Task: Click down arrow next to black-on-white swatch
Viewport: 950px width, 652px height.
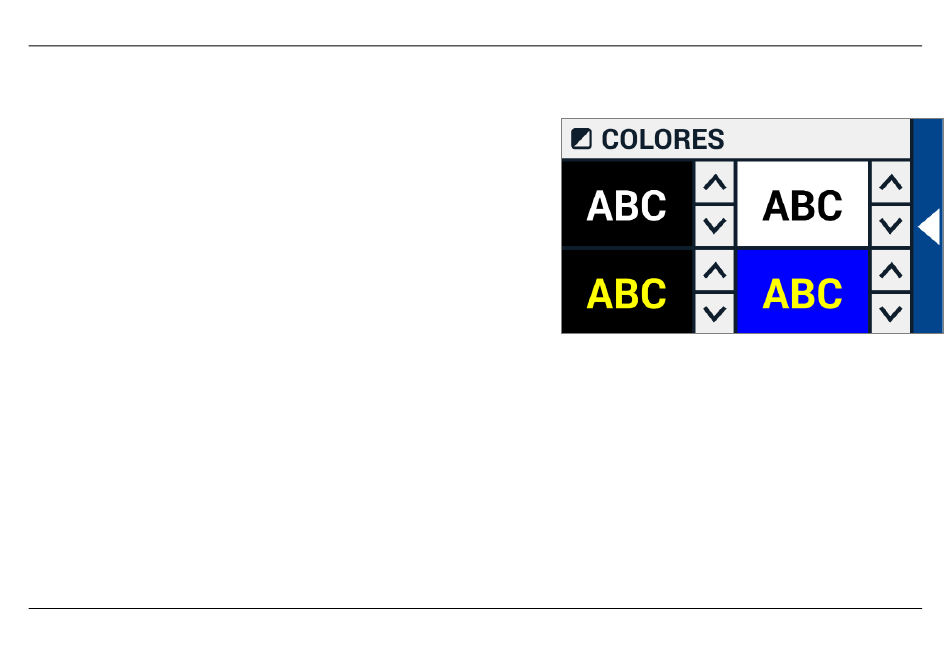Action: pos(891,226)
